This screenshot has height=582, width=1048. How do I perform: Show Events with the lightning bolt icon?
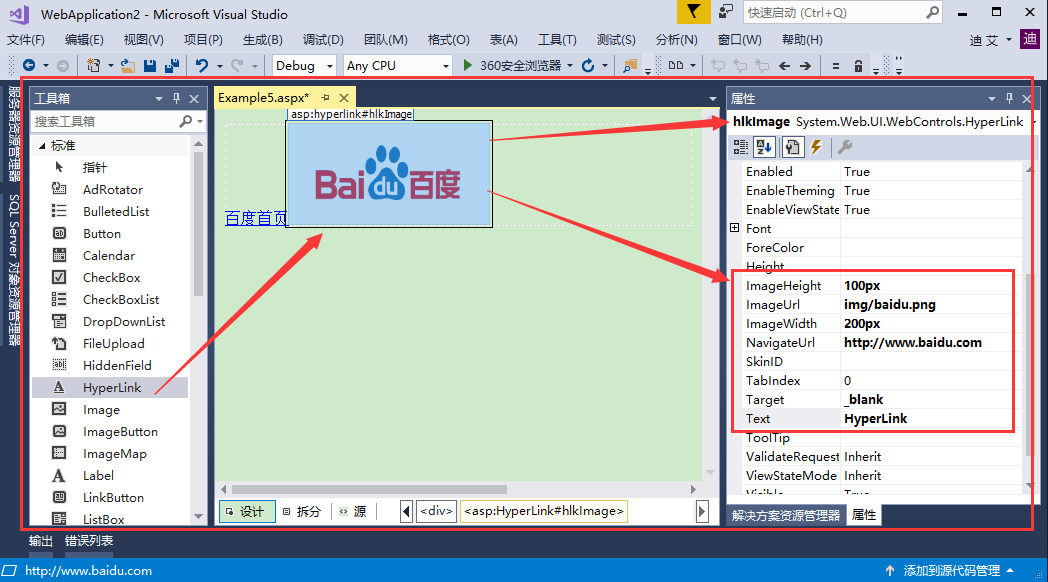816,147
